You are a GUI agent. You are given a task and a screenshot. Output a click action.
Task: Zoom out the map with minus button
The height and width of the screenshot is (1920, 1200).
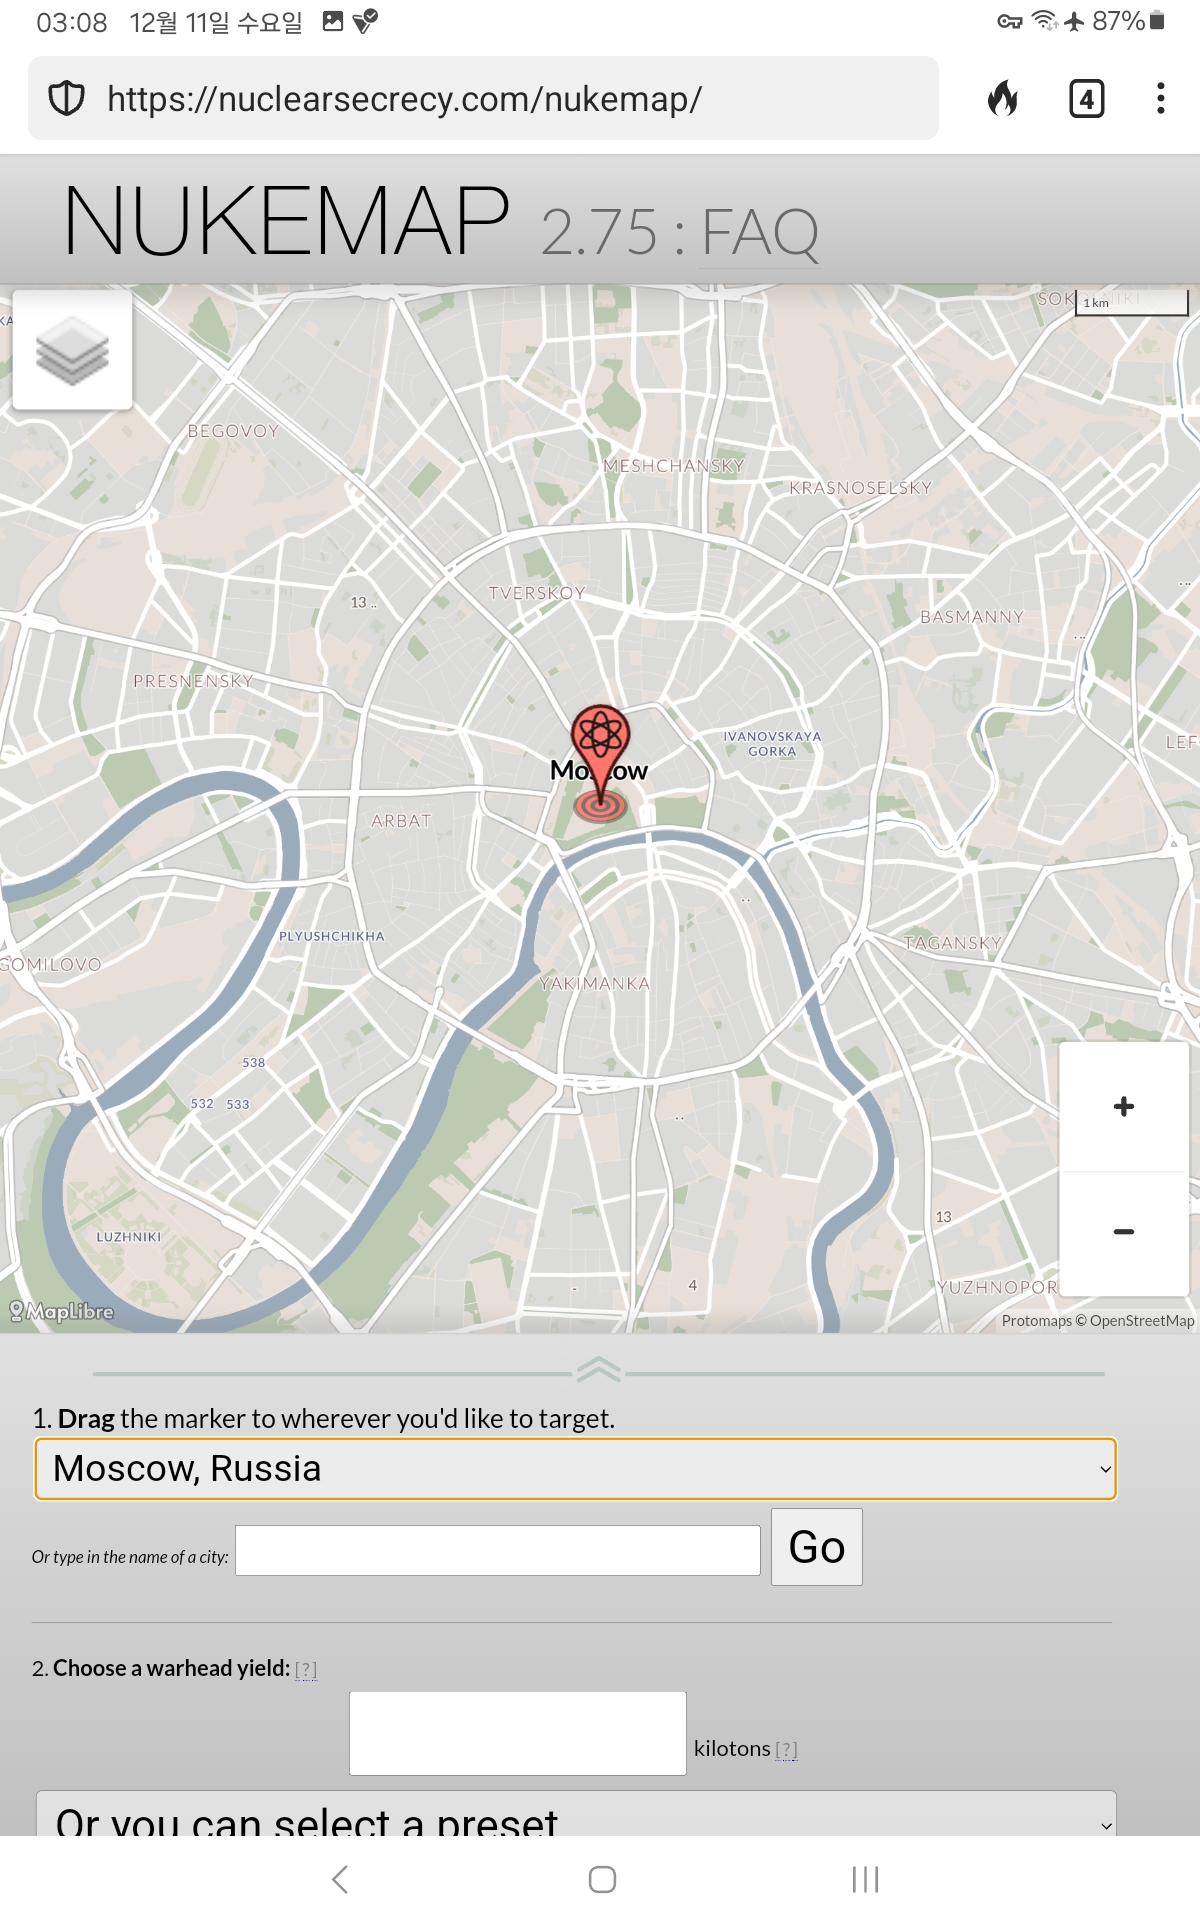tap(1123, 1232)
